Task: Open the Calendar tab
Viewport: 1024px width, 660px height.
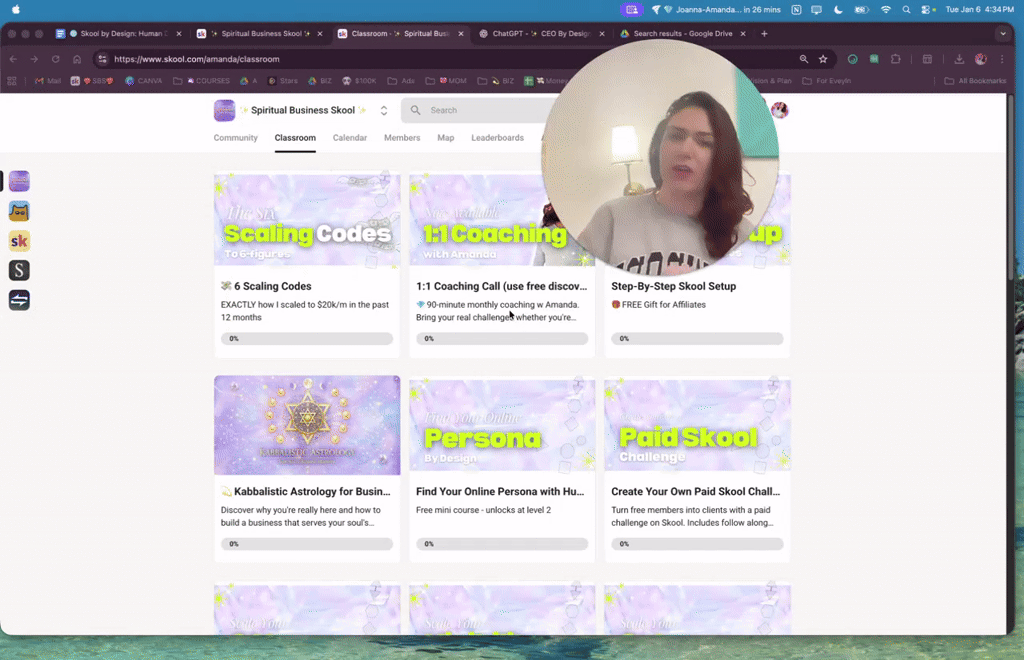Action: pos(350,138)
